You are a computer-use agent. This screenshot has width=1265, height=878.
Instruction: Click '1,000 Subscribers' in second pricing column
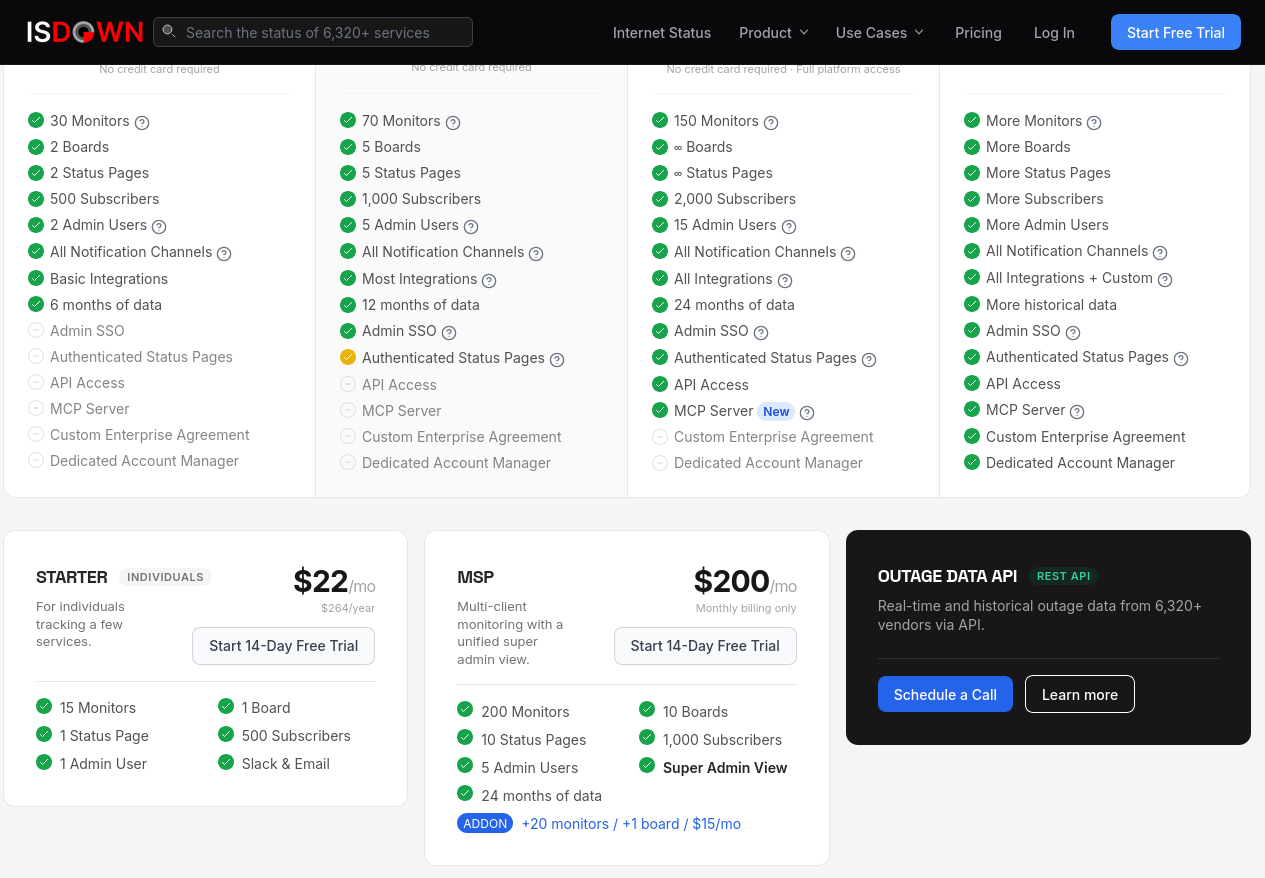coord(421,198)
